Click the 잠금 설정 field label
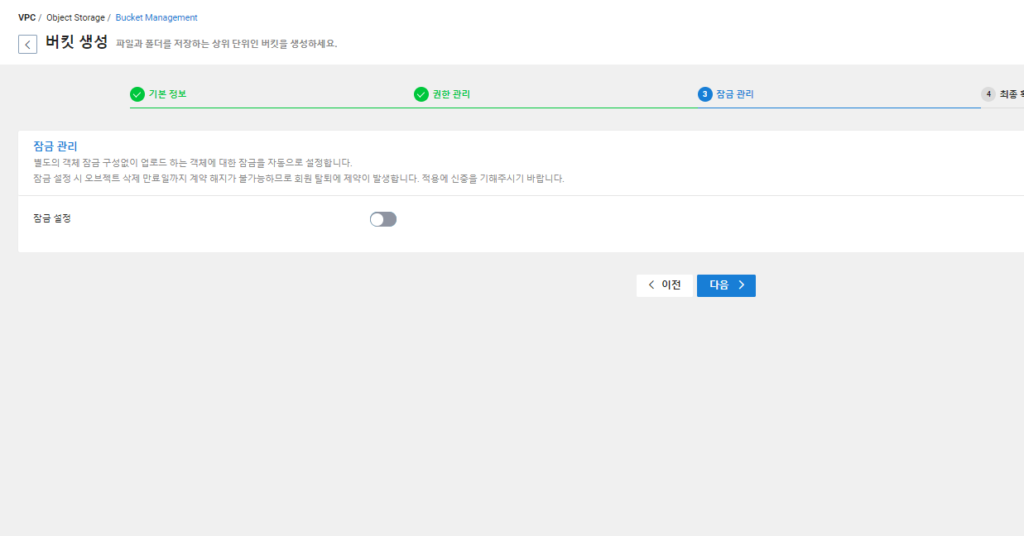The height and width of the screenshot is (536, 1024). pyautogui.click(x=52, y=218)
